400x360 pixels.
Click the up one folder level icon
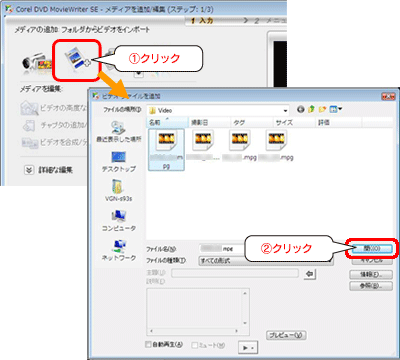(x=312, y=109)
